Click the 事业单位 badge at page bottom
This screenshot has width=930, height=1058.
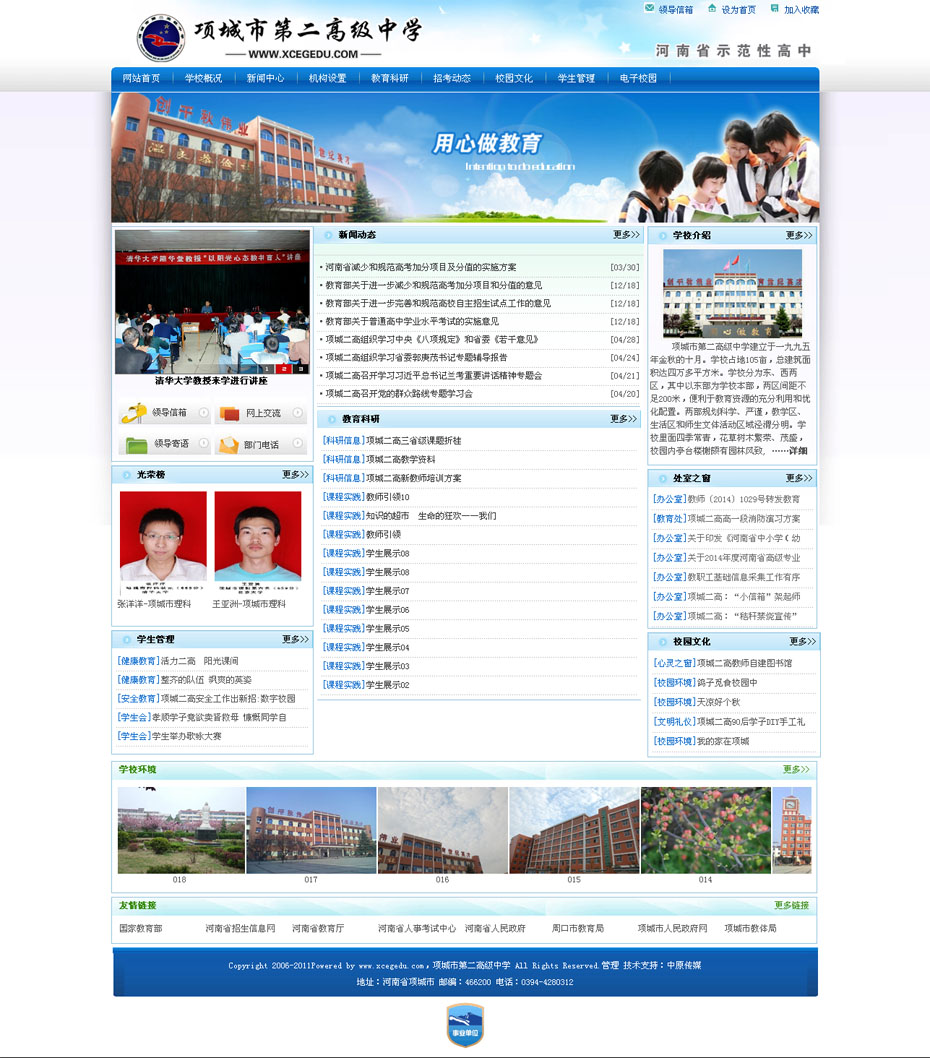pos(465,1024)
